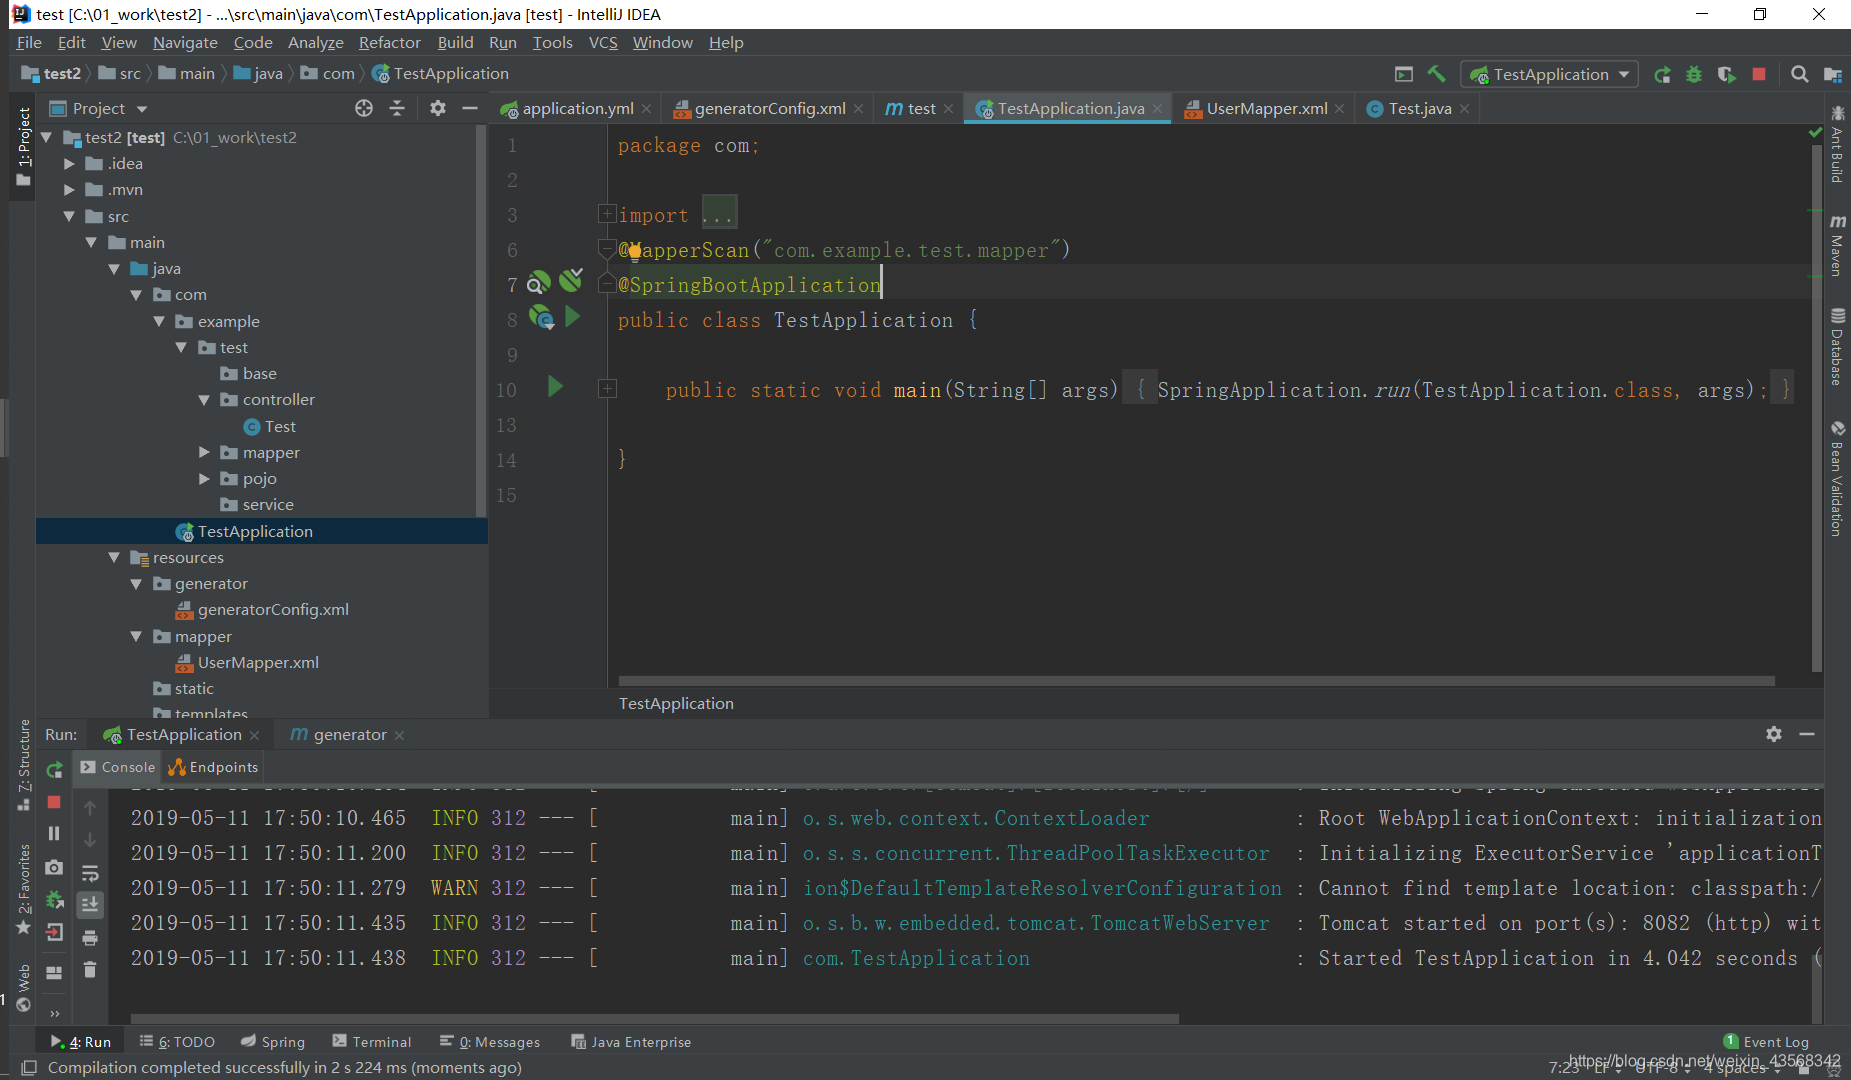Click the dump threads camera icon
Image resolution: width=1851 pixels, height=1080 pixels.
(54, 867)
